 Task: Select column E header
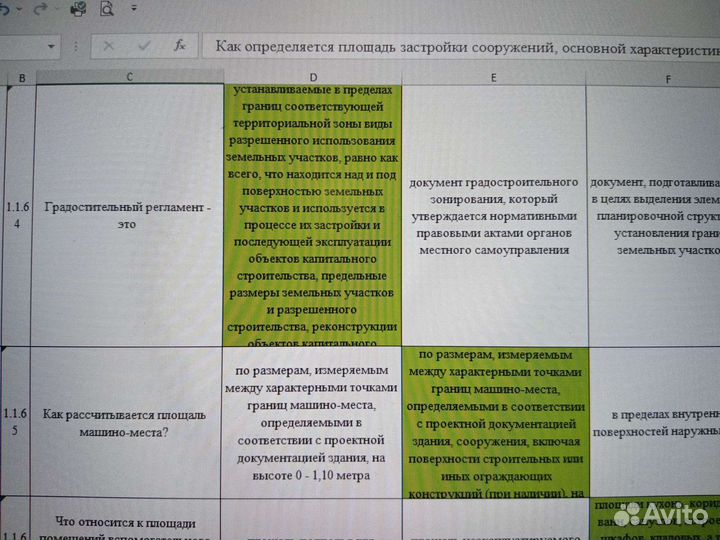(493, 78)
